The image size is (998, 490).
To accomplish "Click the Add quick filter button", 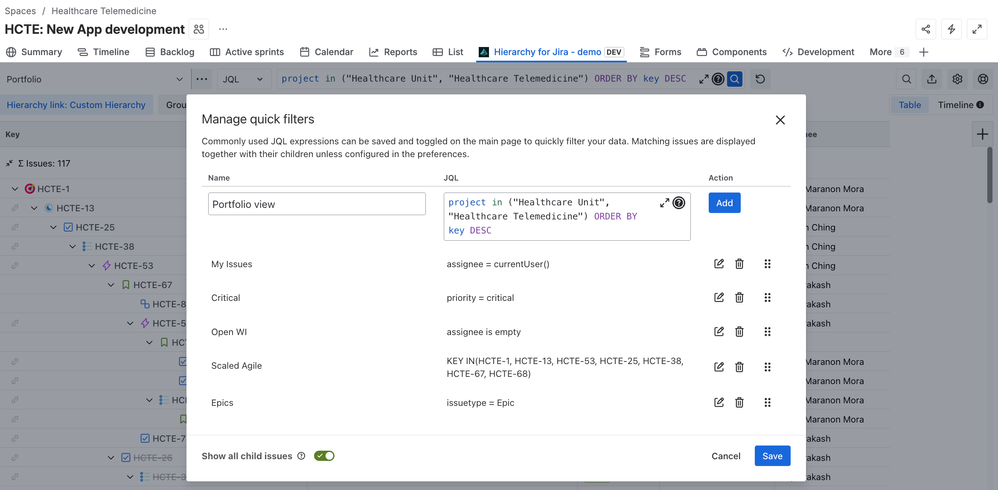I will [724, 203].
